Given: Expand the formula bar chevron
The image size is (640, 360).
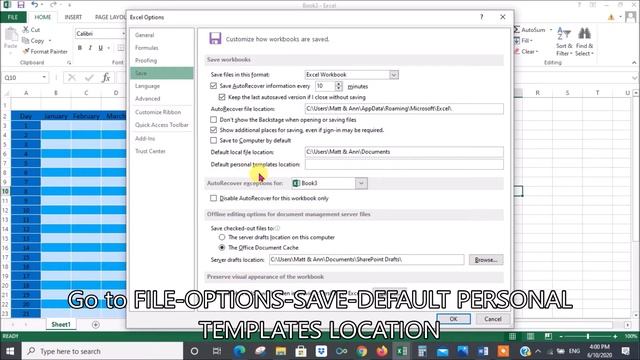Looking at the screenshot, I should coord(634,78).
